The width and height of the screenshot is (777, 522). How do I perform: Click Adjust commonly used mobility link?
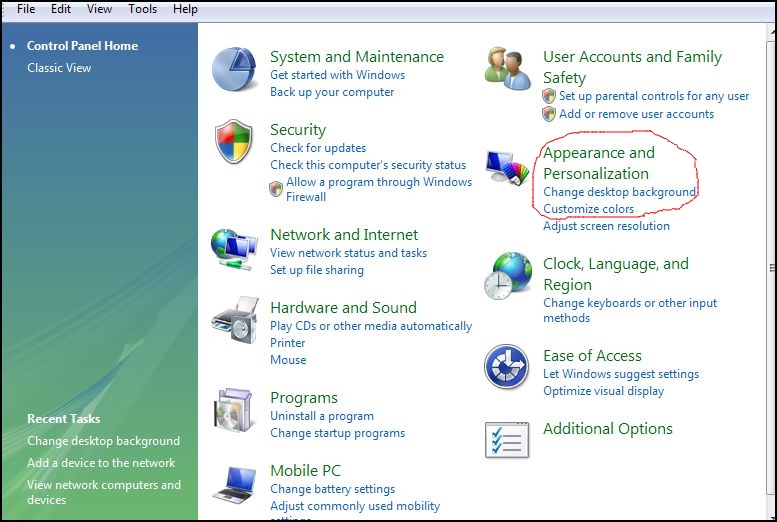(355, 506)
